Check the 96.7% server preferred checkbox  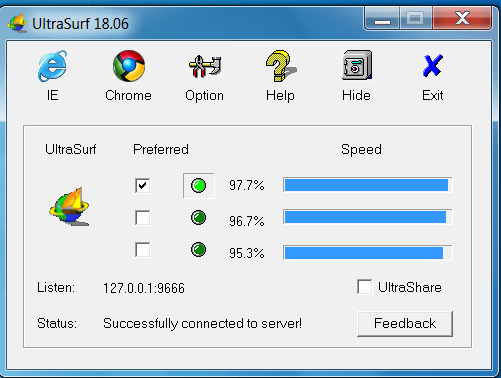click(x=143, y=218)
